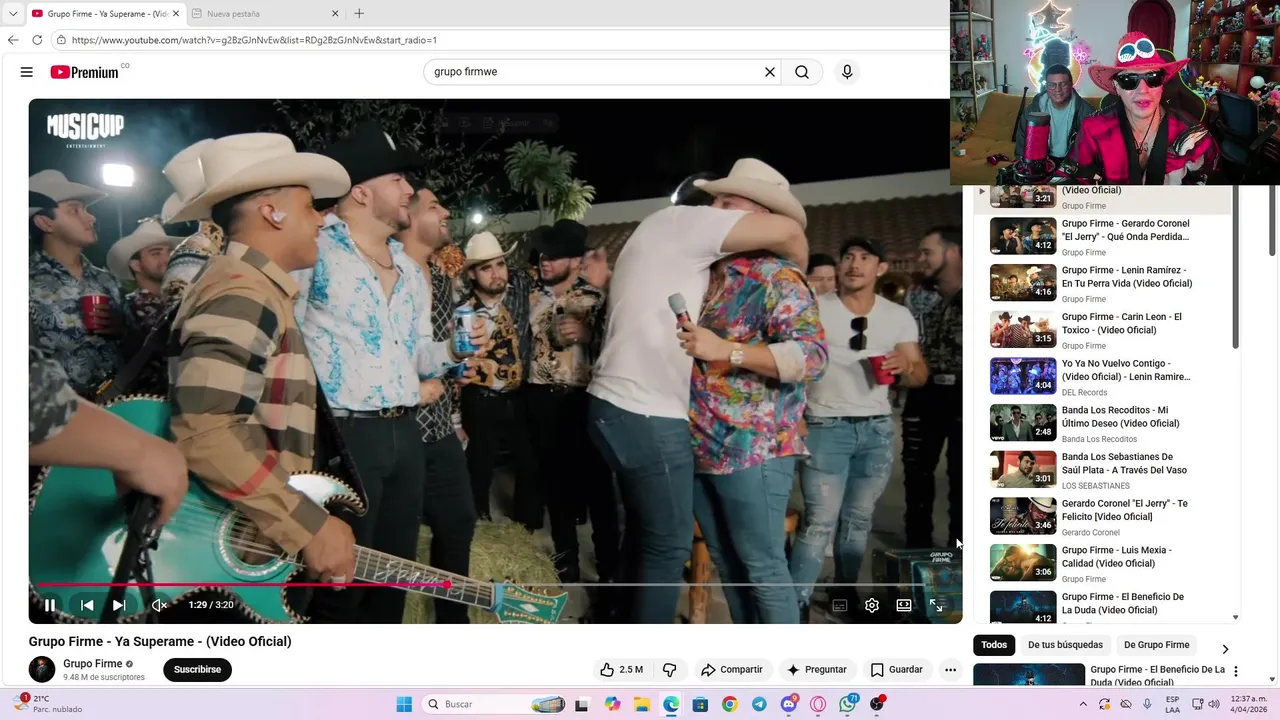Show more filter chips with right arrow
The image size is (1280, 720).
click(x=1225, y=649)
